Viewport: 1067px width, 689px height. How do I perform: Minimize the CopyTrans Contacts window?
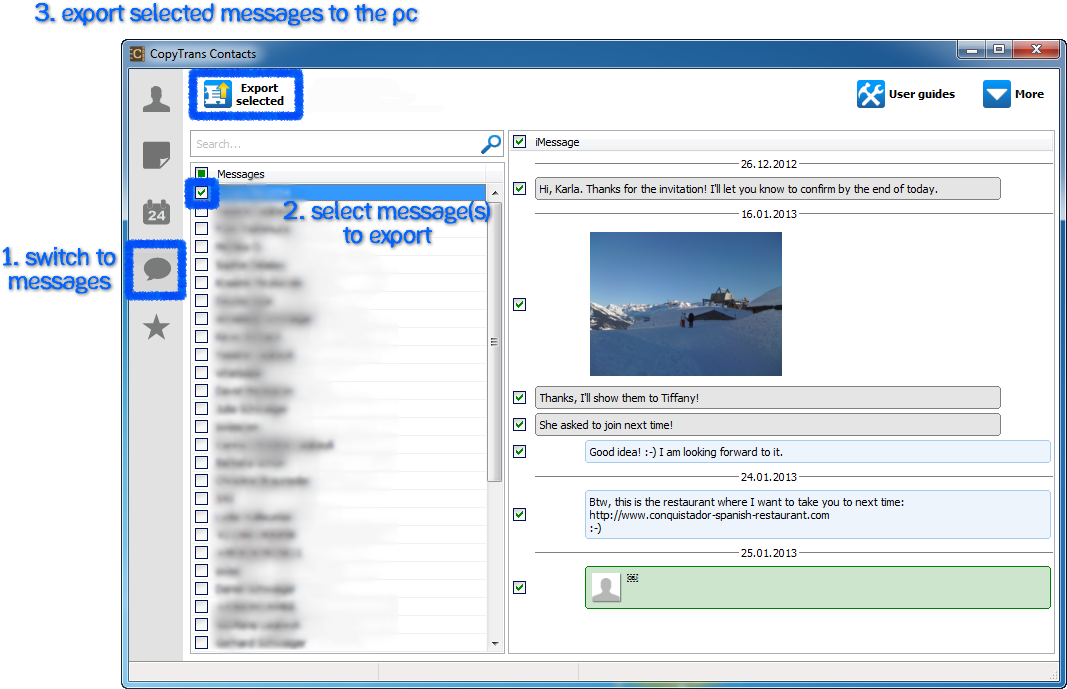click(972, 50)
